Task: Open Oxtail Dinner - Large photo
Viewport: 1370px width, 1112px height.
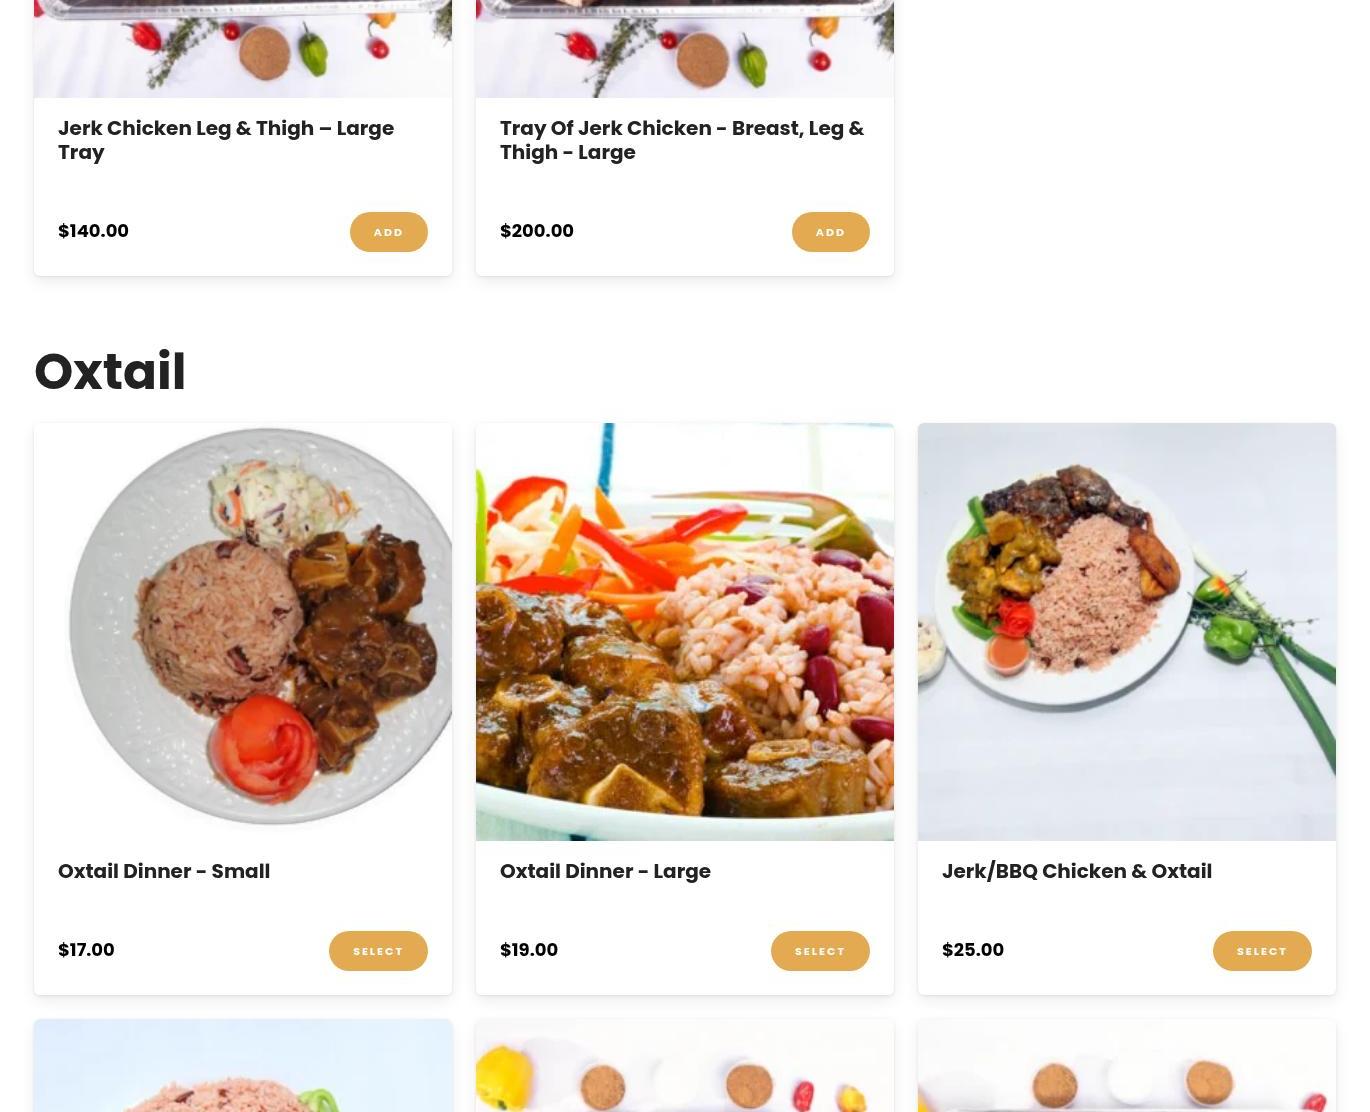Action: point(685,632)
